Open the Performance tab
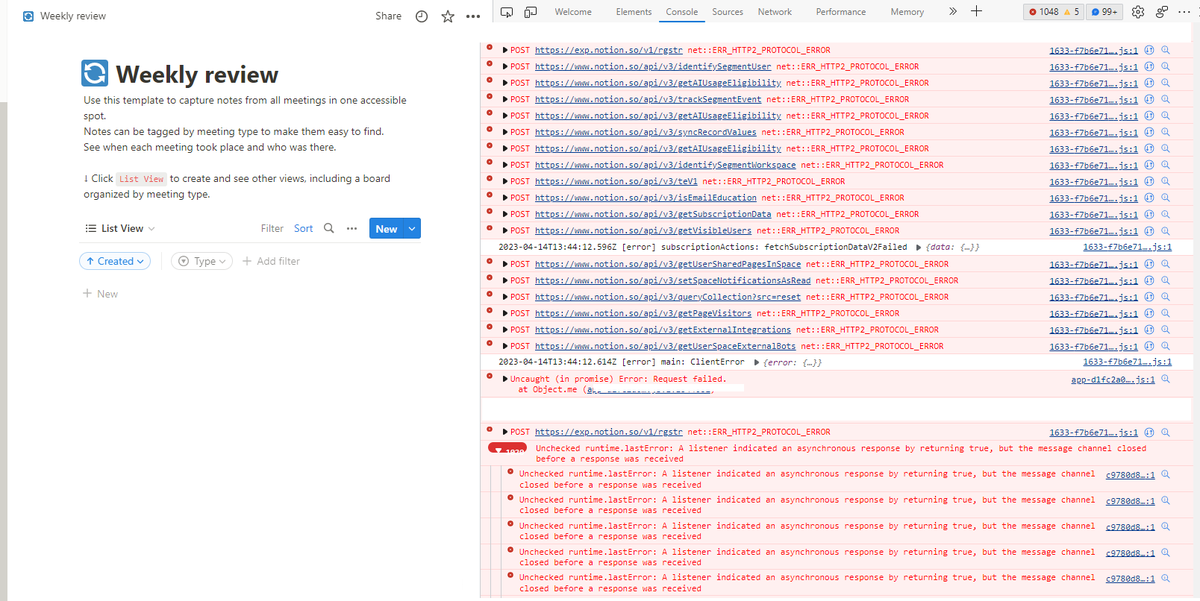 (841, 12)
